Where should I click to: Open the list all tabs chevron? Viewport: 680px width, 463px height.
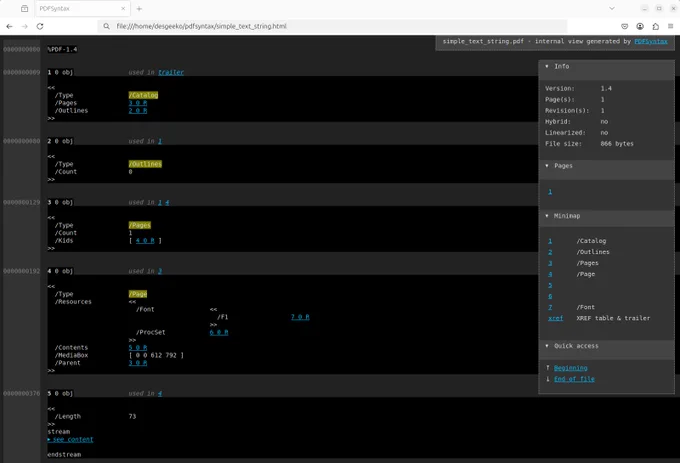[x=612, y=8]
